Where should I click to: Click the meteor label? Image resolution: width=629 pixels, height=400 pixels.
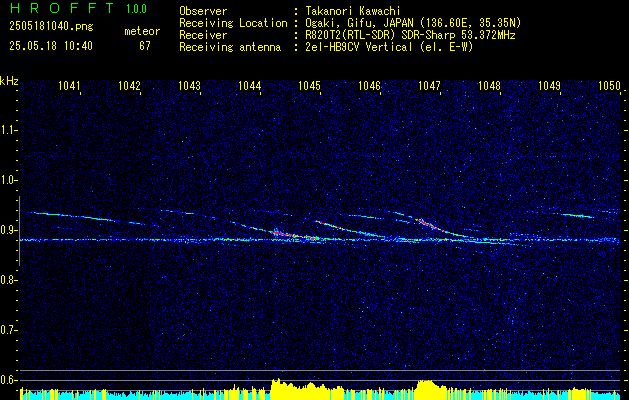tap(142, 31)
